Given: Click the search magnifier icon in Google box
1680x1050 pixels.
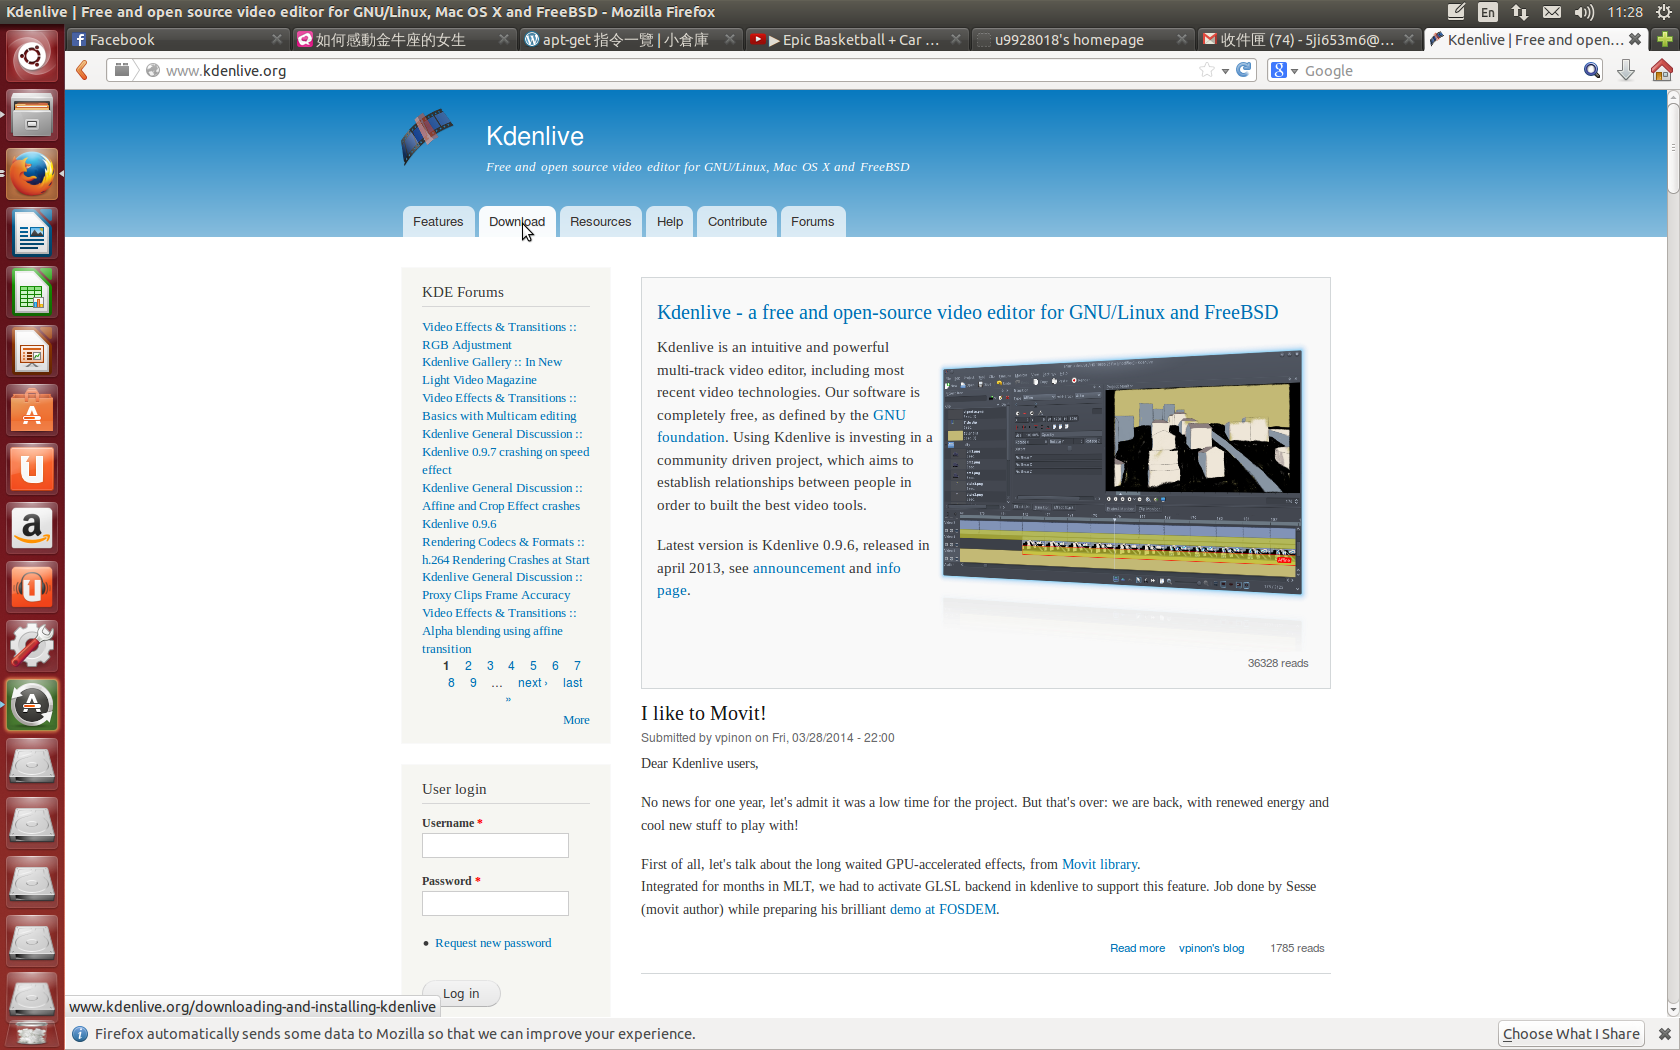Looking at the screenshot, I should 1592,70.
